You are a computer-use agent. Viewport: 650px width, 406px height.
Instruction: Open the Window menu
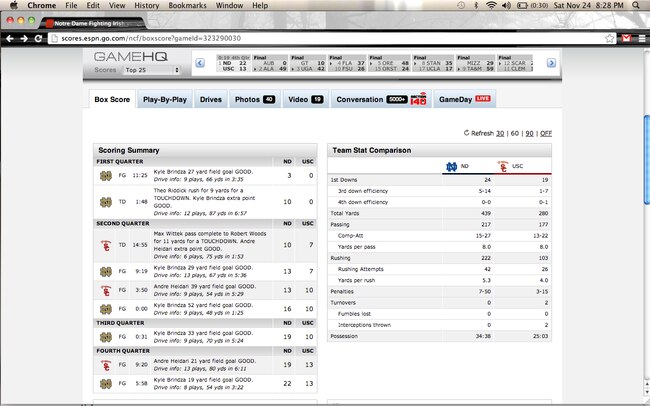tap(229, 5)
